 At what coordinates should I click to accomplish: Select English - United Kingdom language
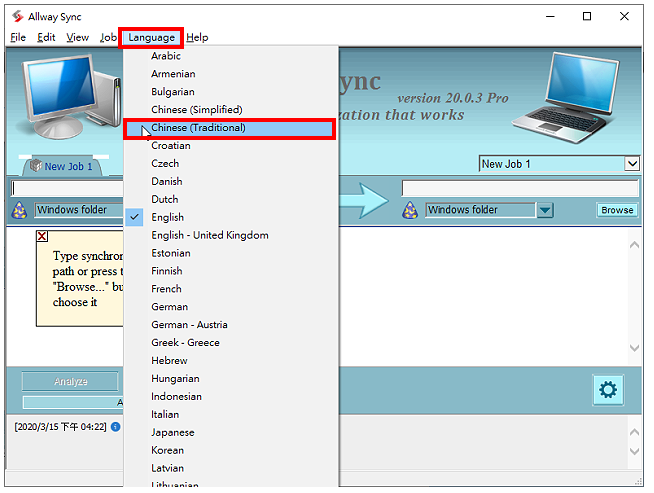(231, 235)
